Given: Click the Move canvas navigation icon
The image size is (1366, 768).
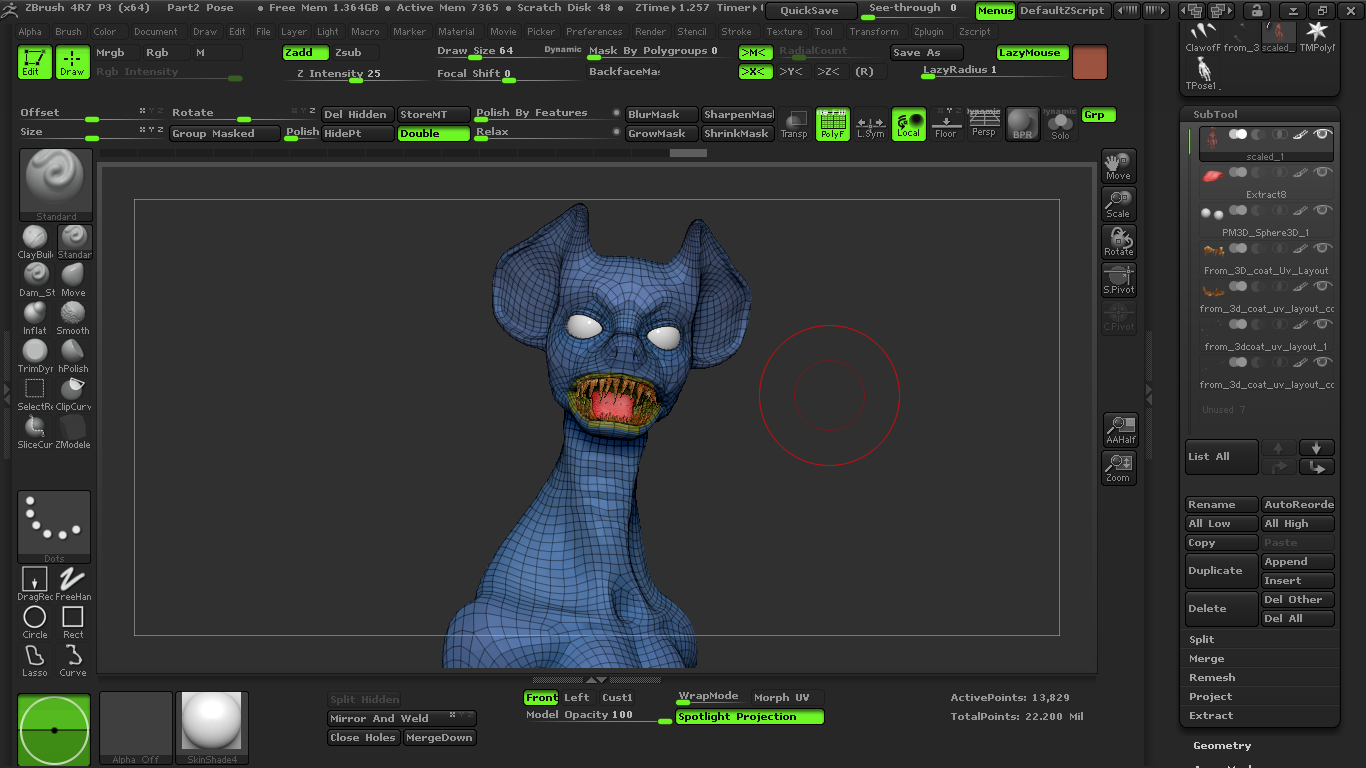Looking at the screenshot, I should 1118,166.
